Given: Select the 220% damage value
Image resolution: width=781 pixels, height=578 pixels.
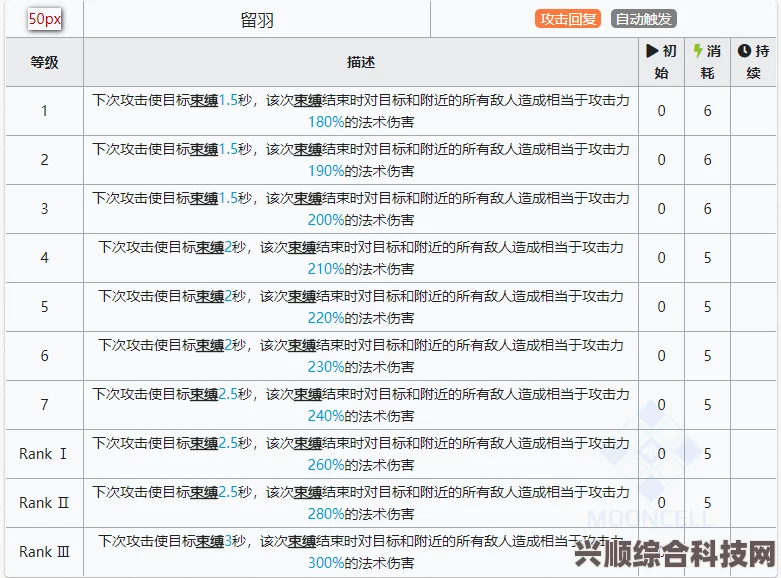Looking at the screenshot, I should point(326,318).
